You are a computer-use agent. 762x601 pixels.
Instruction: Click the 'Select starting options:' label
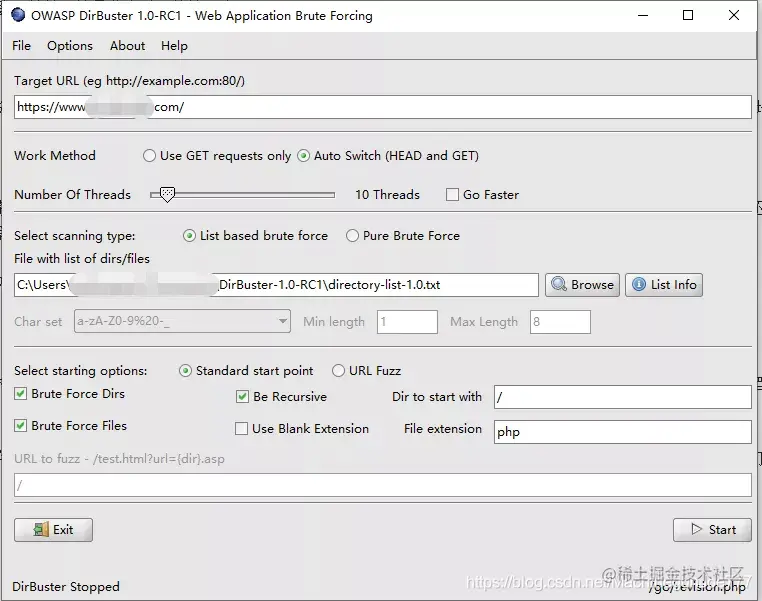(81, 371)
